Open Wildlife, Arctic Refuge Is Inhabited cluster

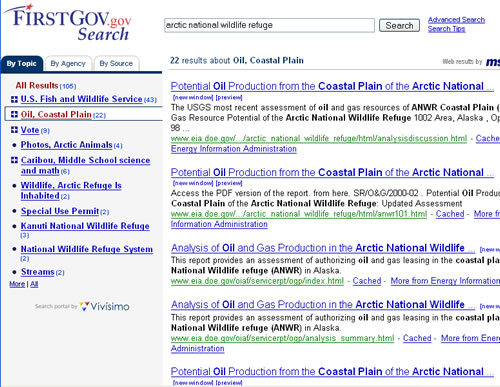click(71, 190)
